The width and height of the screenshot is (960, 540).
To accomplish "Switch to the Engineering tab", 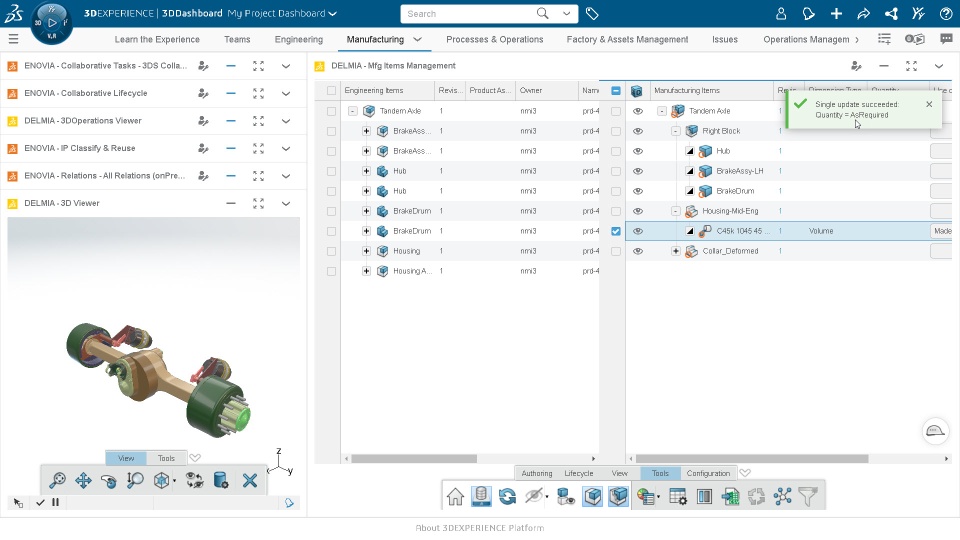I will (x=299, y=39).
